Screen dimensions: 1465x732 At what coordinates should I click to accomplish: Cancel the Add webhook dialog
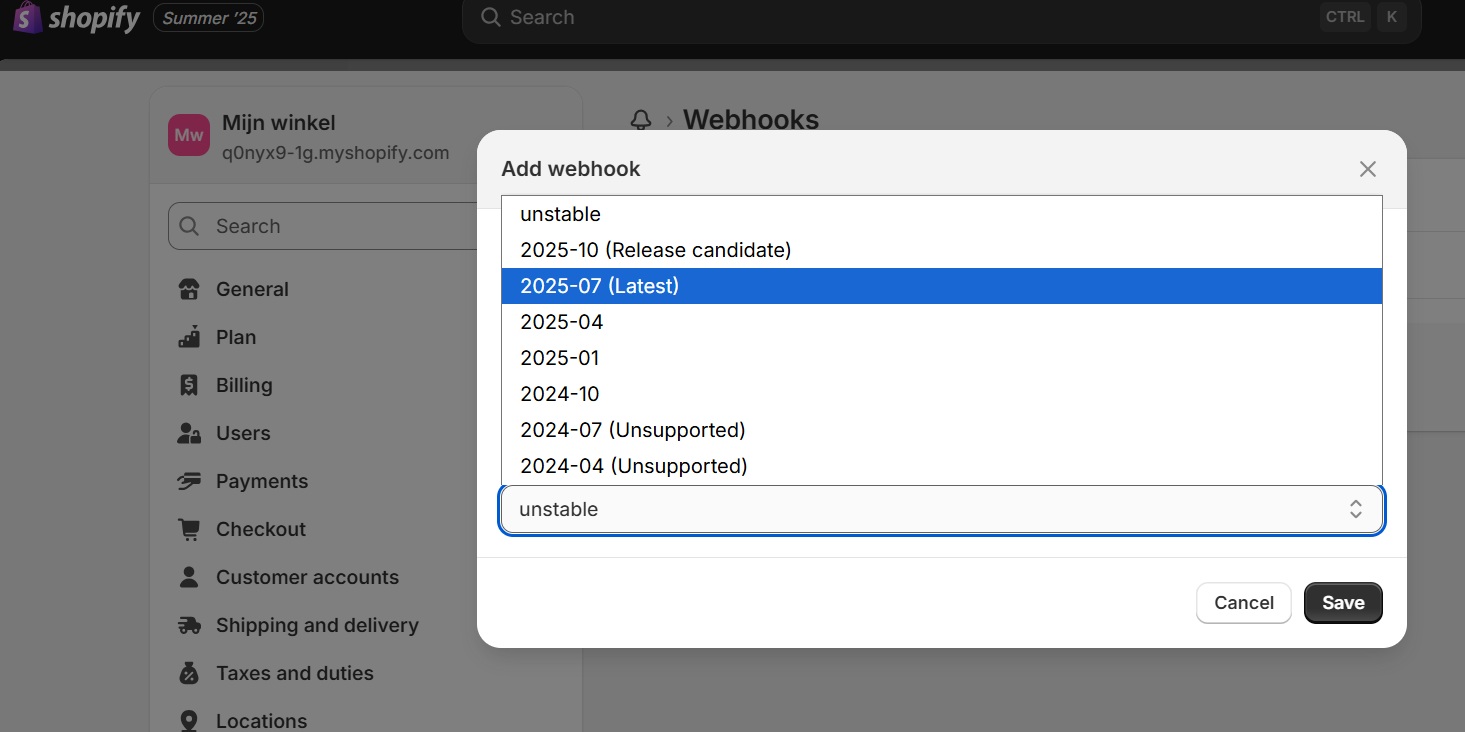(1243, 603)
